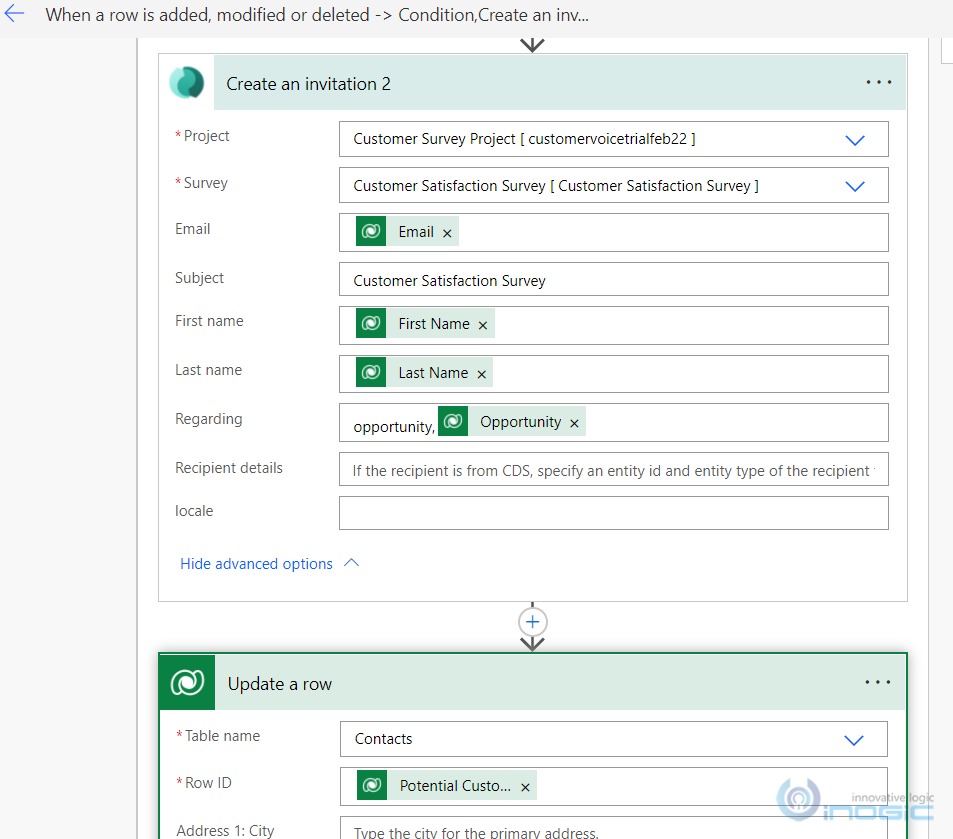Click the plus button to insert a new step
The height and width of the screenshot is (839, 953).
tap(532, 621)
